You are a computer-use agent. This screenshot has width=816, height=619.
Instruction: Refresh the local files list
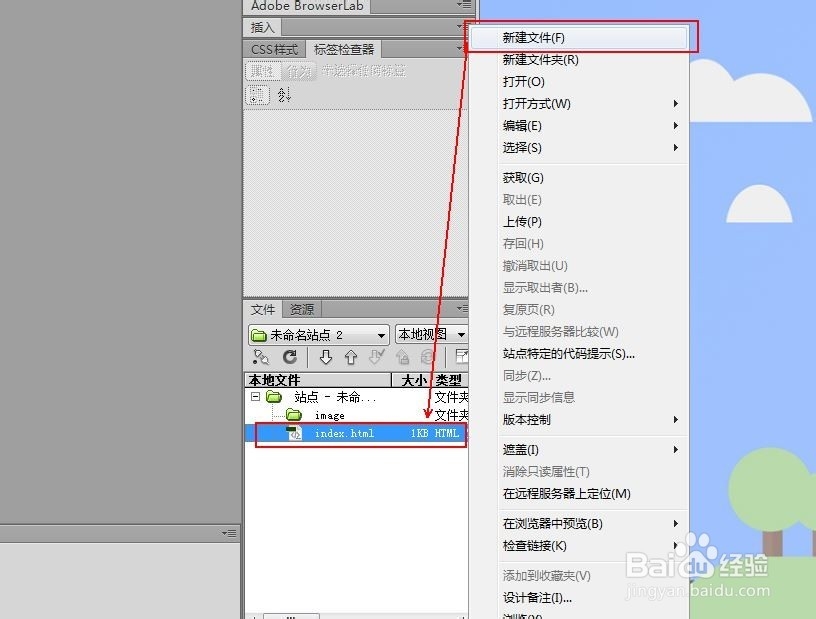click(x=290, y=357)
